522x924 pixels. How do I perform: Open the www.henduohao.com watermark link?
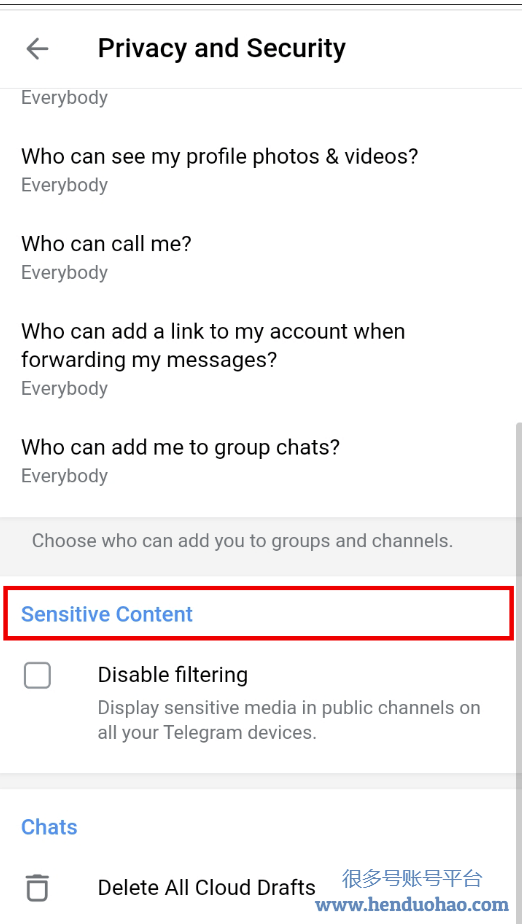point(412,904)
